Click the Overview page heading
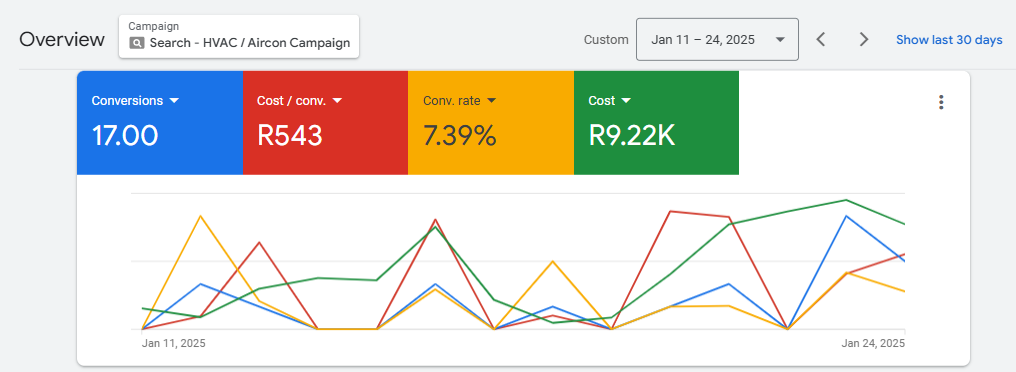This screenshot has height=372, width=1016. point(62,40)
